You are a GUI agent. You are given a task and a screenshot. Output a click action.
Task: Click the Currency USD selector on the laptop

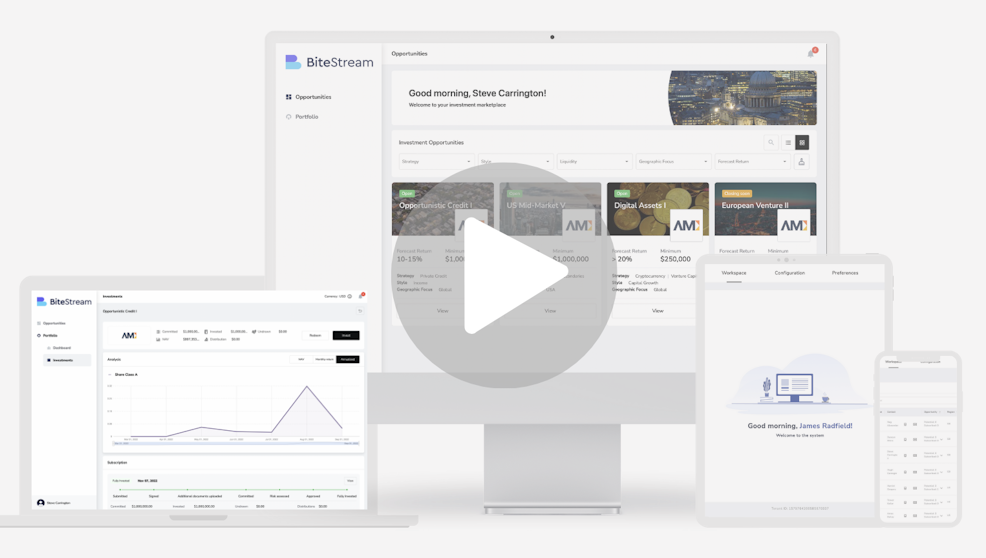(x=338, y=296)
